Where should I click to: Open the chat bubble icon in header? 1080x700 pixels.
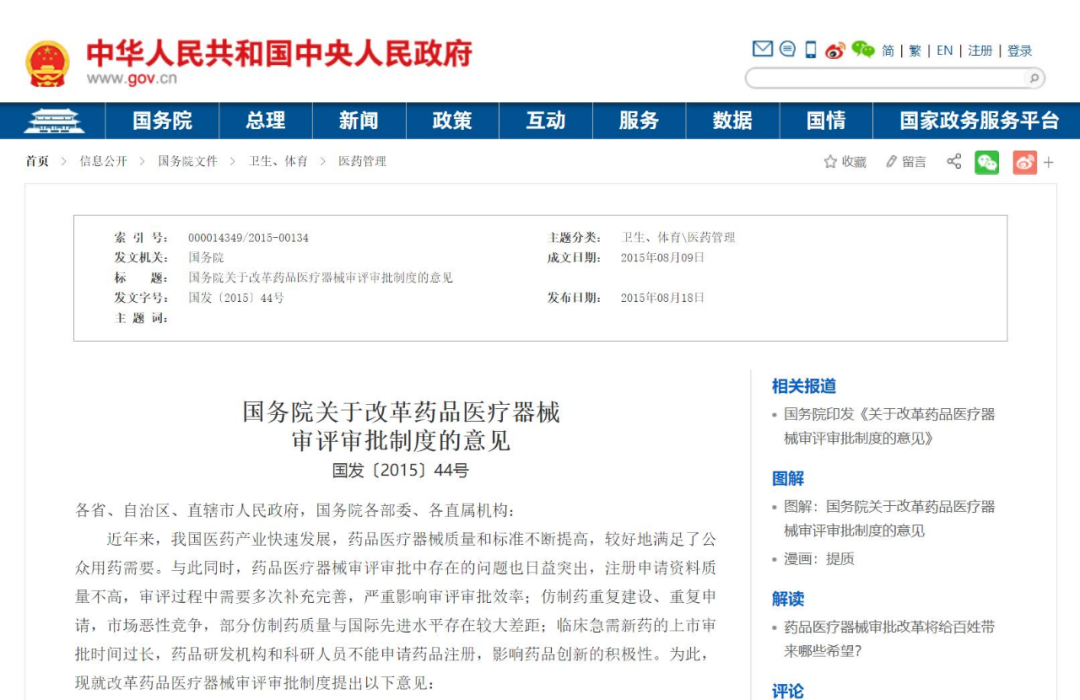[x=787, y=50]
